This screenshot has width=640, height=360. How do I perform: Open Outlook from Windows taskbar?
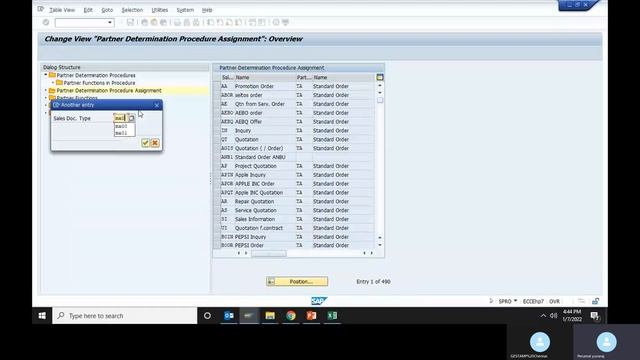[229, 316]
